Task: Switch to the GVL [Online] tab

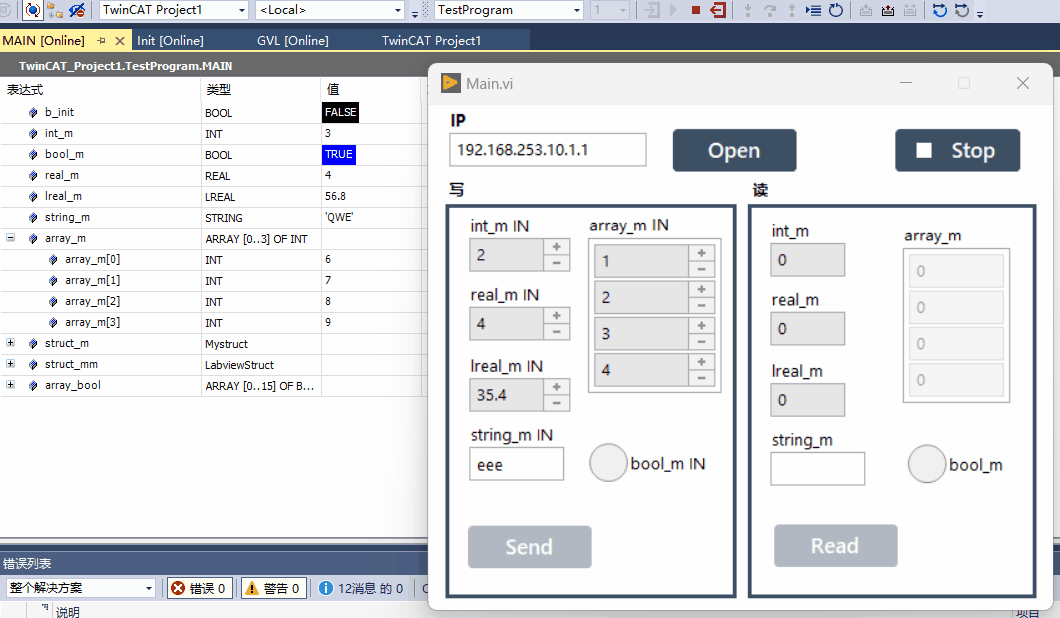Action: tap(292, 41)
